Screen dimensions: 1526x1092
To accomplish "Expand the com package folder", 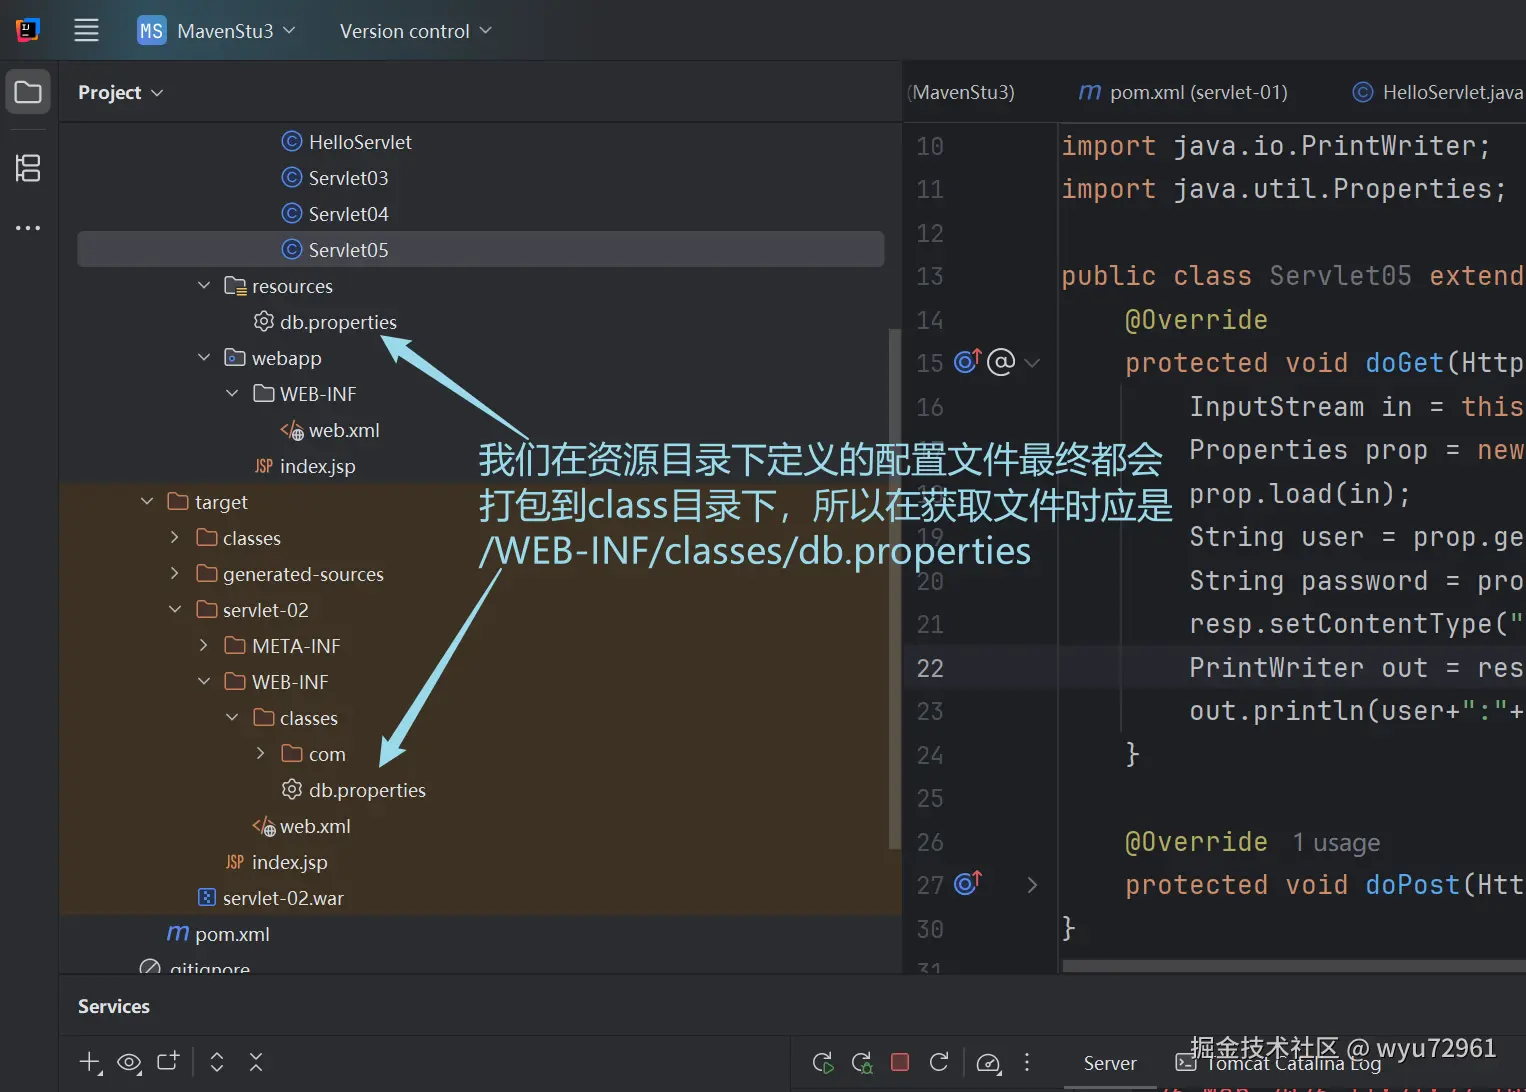I will click(x=260, y=754).
